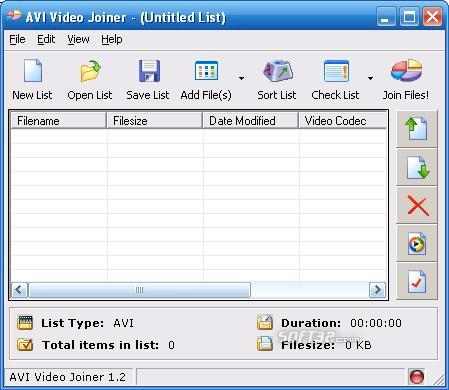Open the Edit menu
449x390 pixels.
pos(46,39)
